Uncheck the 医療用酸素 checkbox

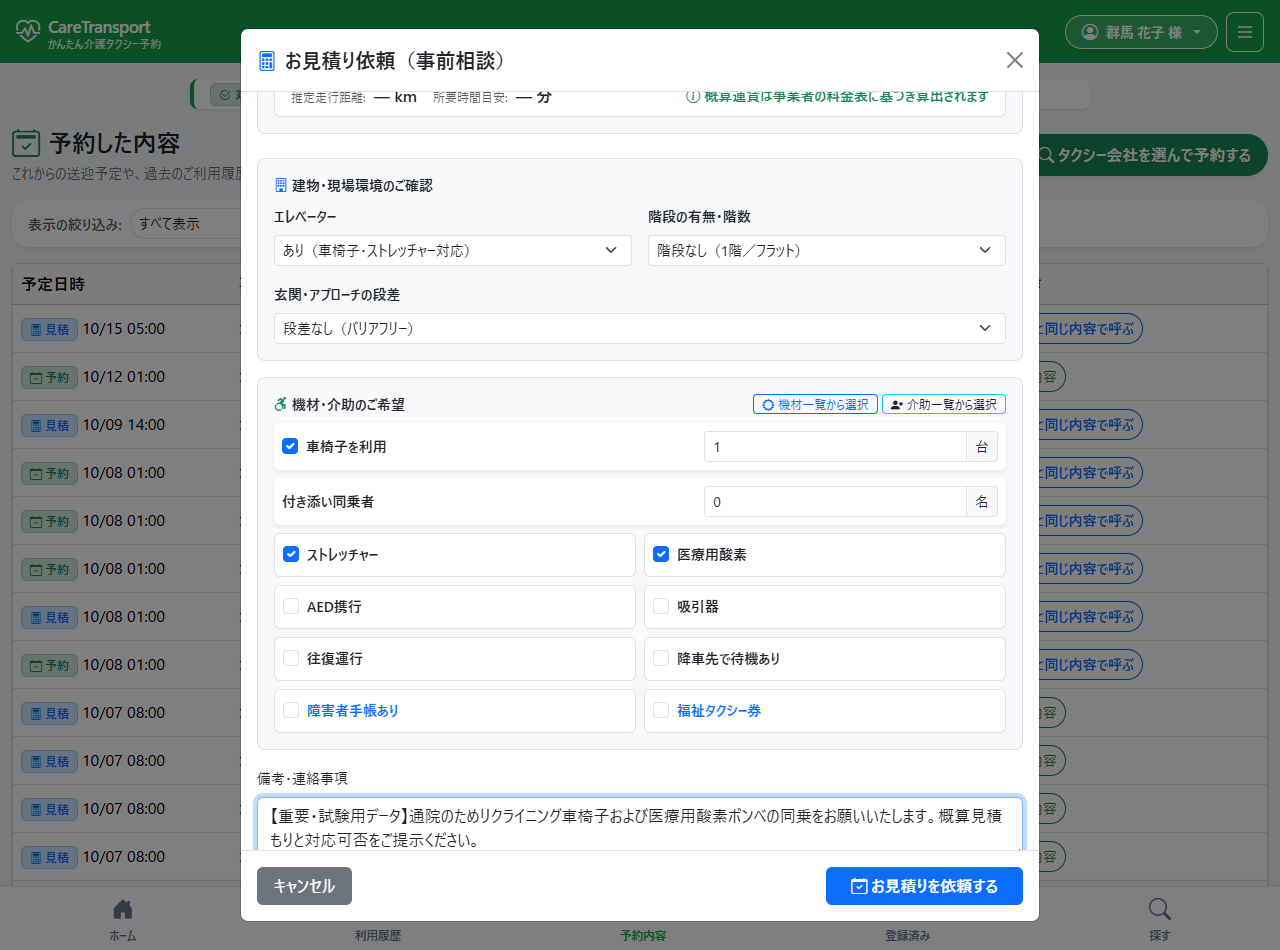point(661,554)
